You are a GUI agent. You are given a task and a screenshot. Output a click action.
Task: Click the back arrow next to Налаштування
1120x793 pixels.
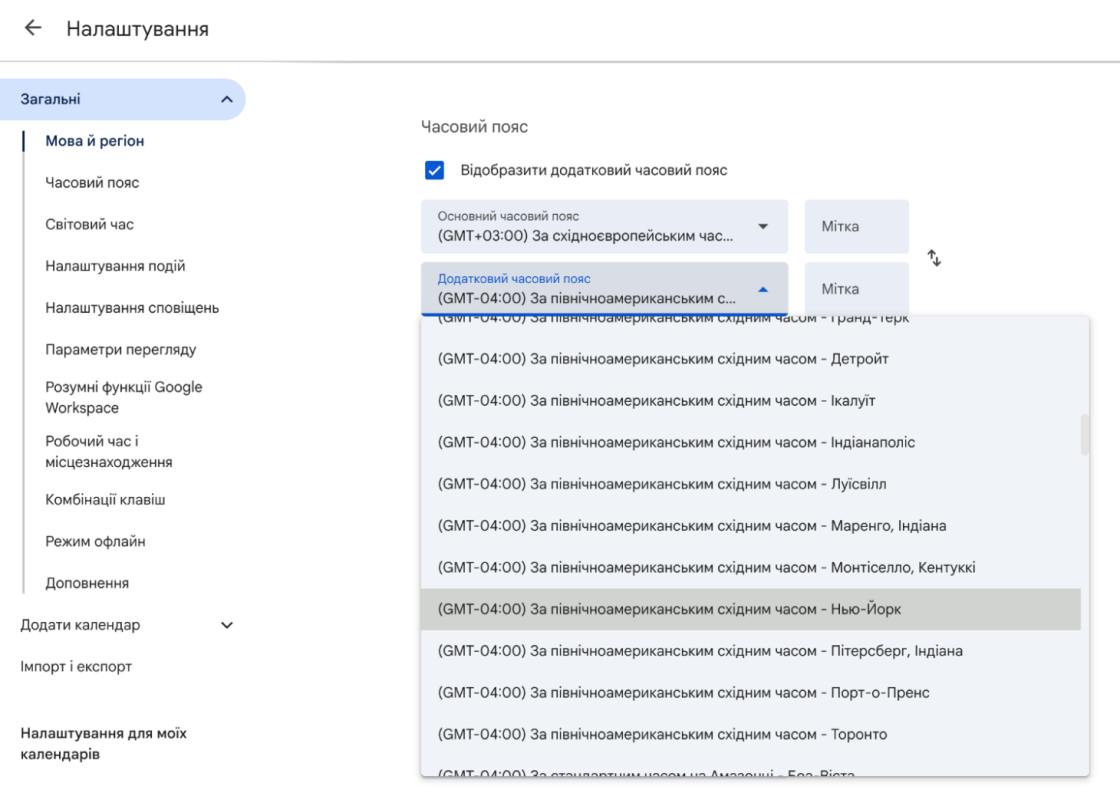(x=33, y=28)
